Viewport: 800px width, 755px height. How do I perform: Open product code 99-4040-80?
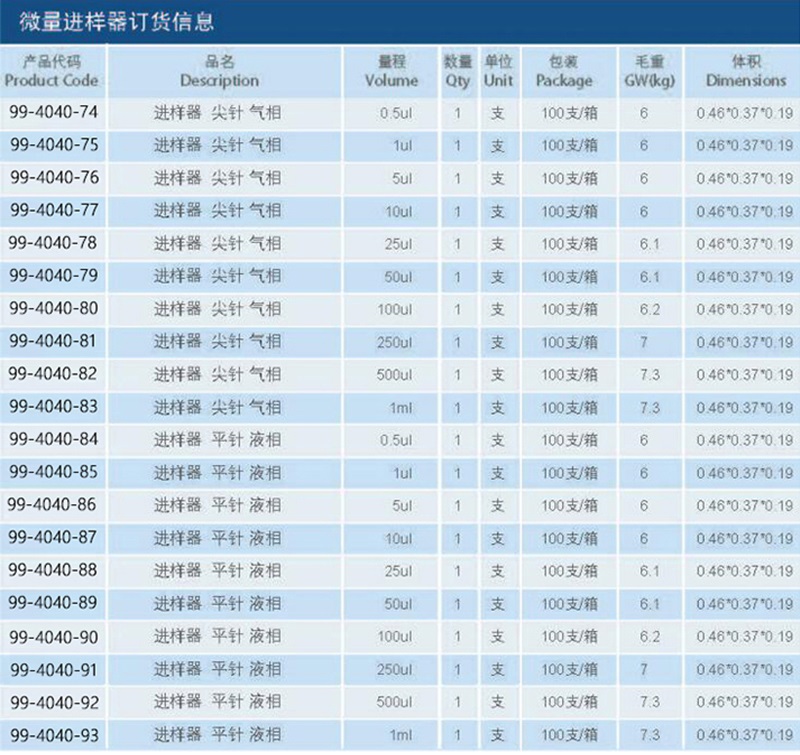pos(53,309)
